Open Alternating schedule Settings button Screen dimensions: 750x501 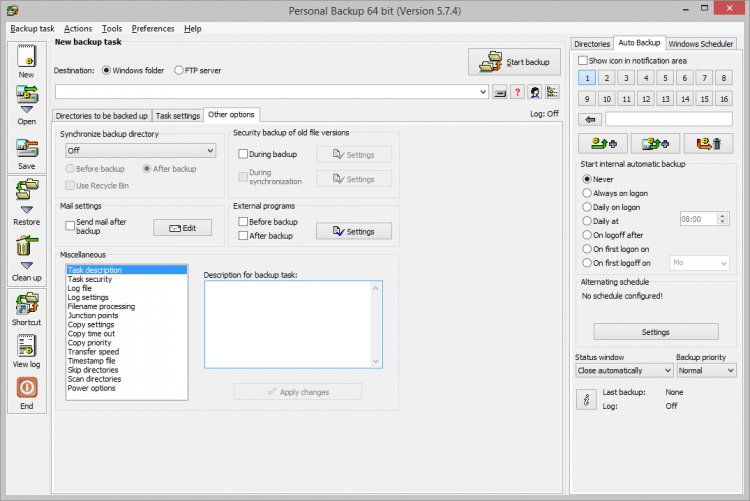click(x=656, y=332)
